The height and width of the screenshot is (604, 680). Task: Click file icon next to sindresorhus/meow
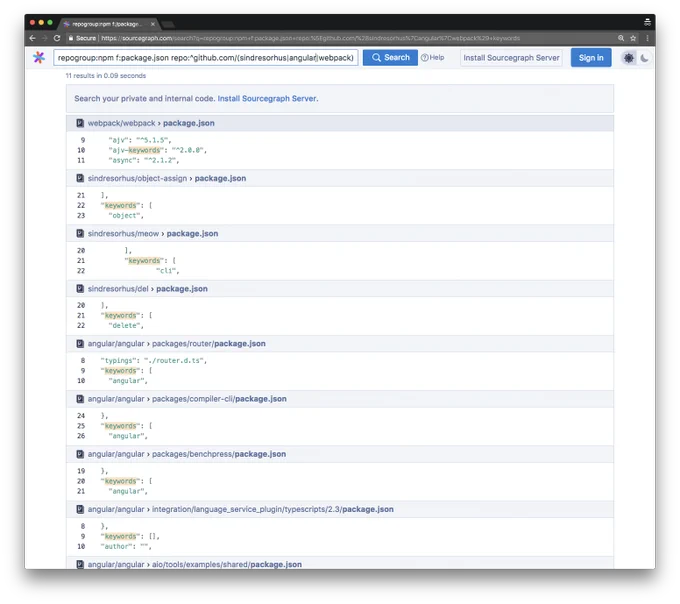[x=80, y=233]
